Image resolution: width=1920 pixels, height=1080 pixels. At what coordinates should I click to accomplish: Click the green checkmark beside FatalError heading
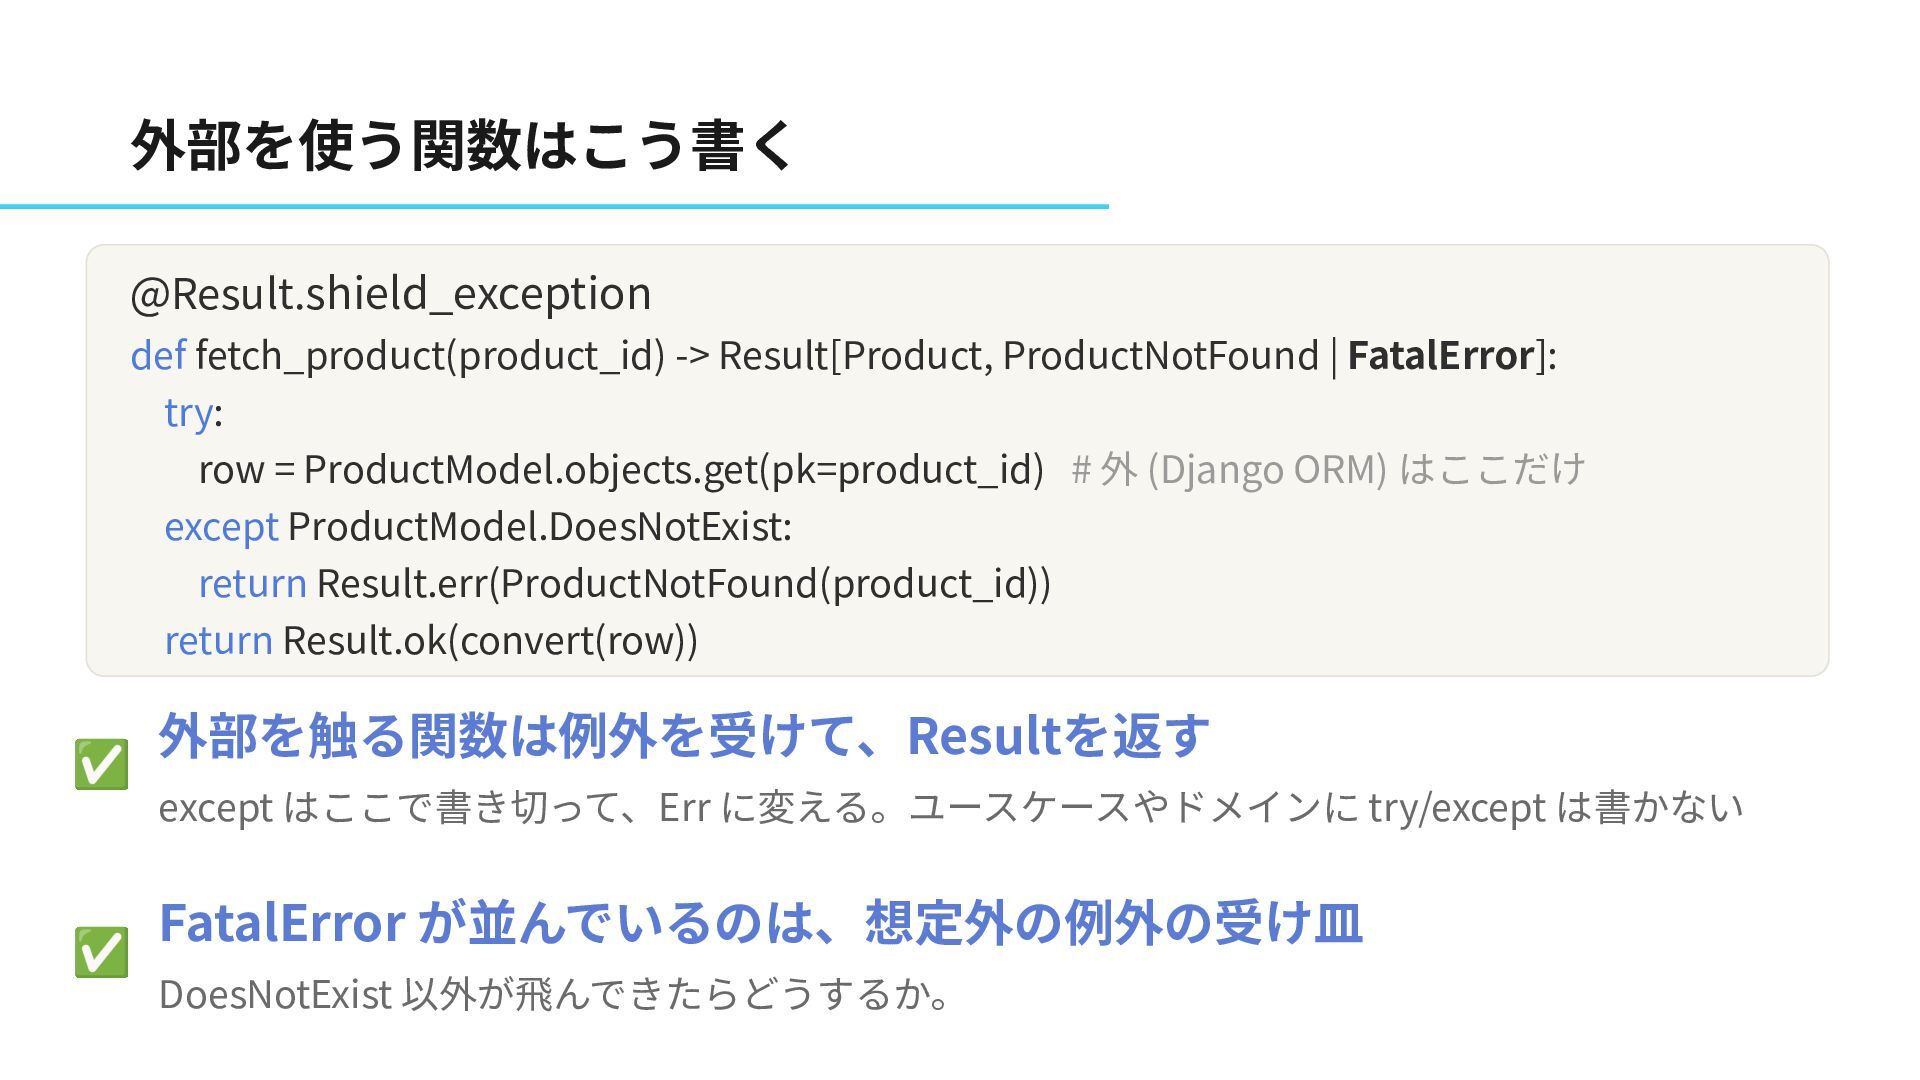(x=101, y=951)
